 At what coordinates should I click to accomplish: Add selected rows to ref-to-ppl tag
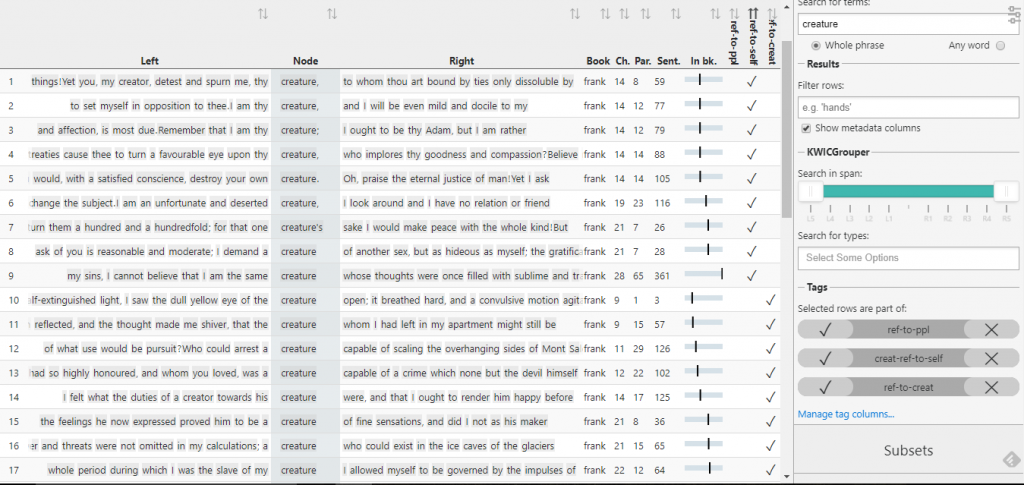(x=826, y=330)
